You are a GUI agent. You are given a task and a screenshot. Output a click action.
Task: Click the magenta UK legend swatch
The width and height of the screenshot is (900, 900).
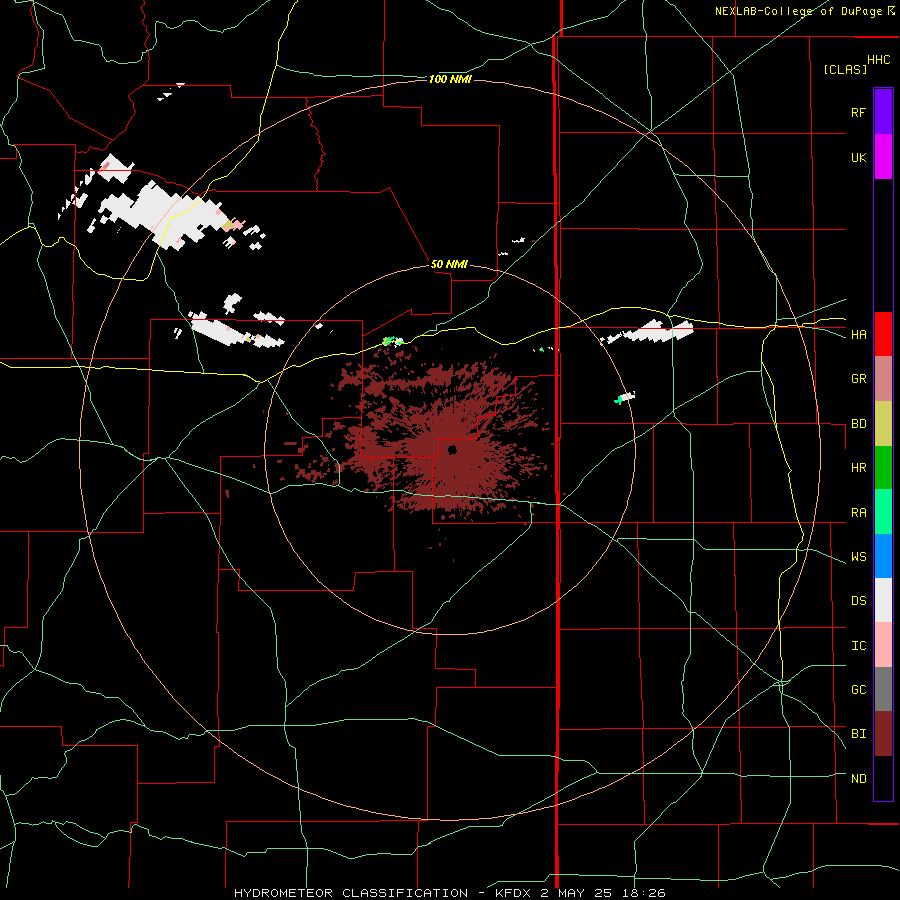pyautogui.click(x=883, y=157)
